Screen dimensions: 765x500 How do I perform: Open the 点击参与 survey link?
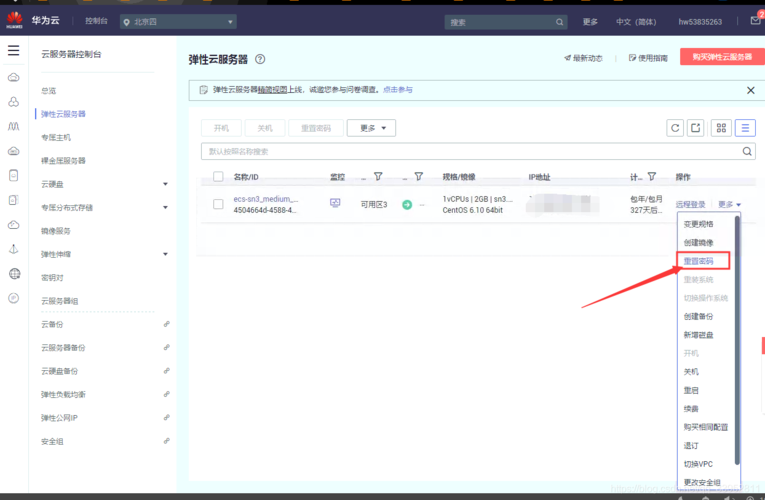(398, 90)
